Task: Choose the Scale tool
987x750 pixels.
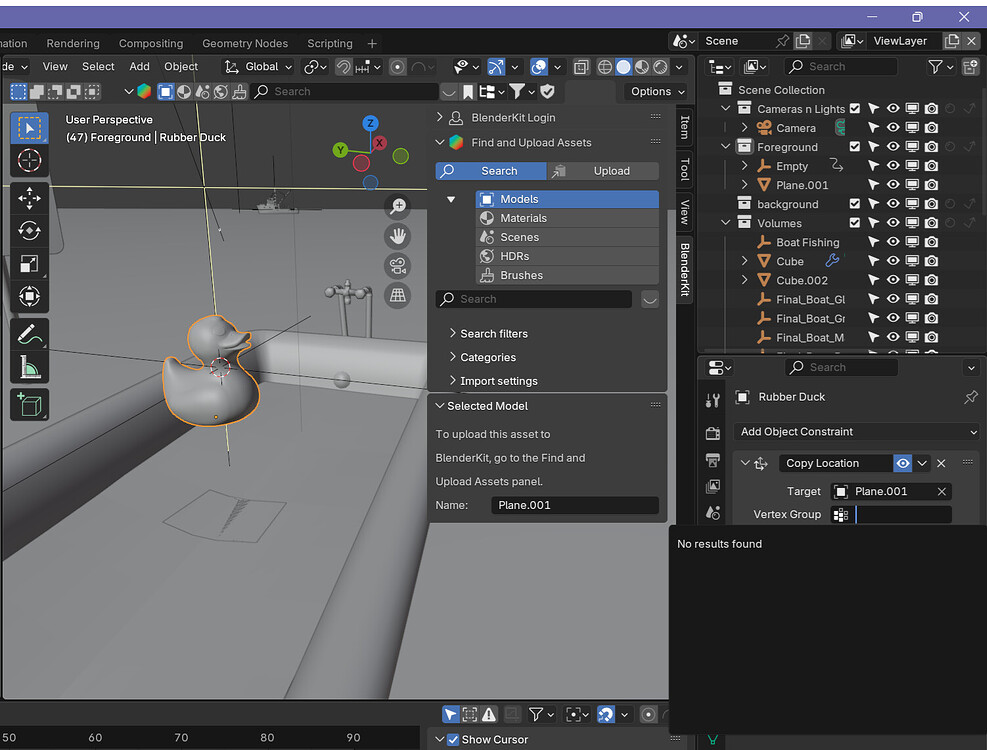Action: coord(29,264)
